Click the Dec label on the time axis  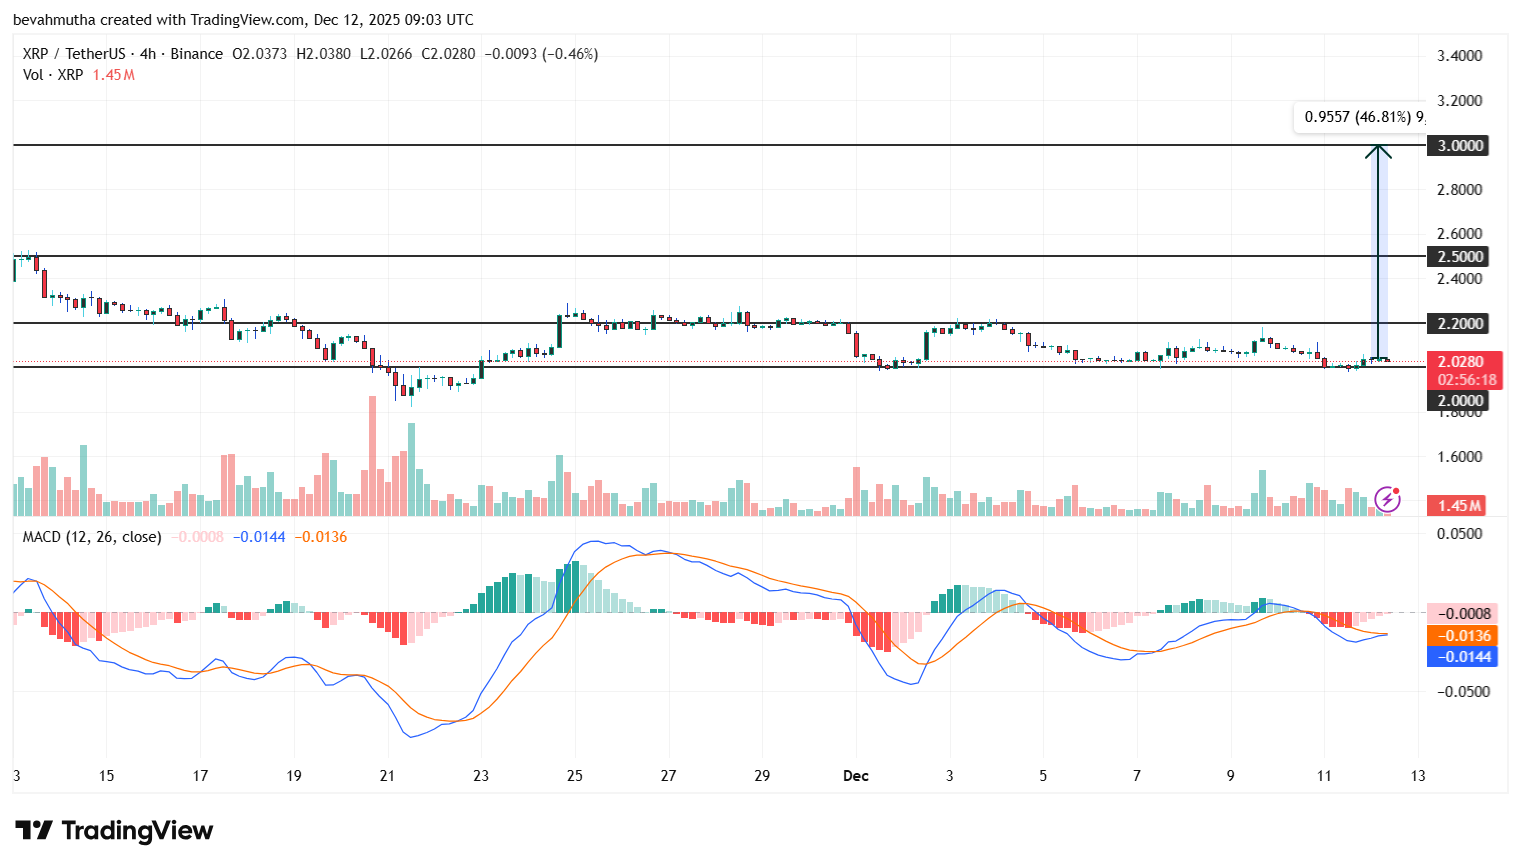856,776
